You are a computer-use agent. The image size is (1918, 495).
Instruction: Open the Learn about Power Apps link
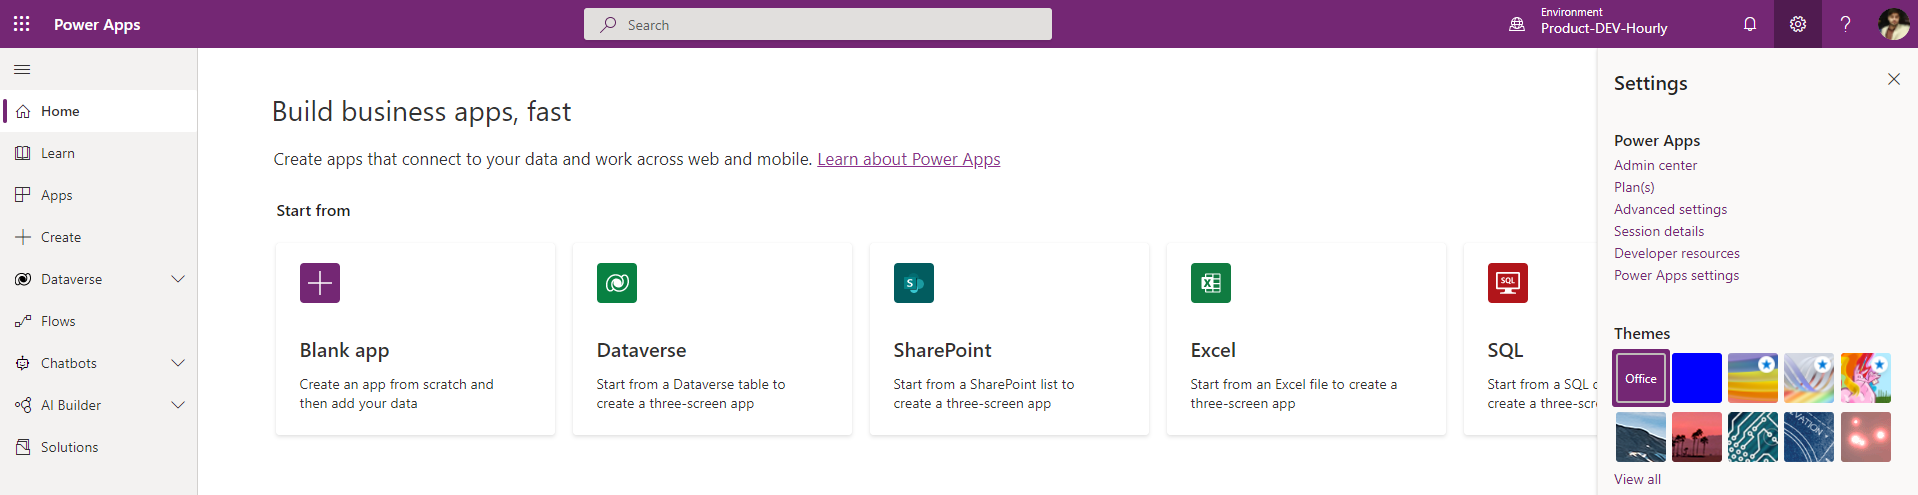(908, 159)
